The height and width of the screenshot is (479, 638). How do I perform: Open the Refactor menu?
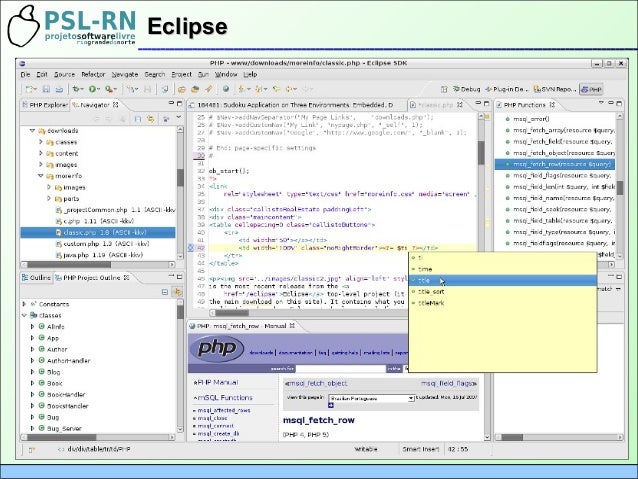pos(93,74)
